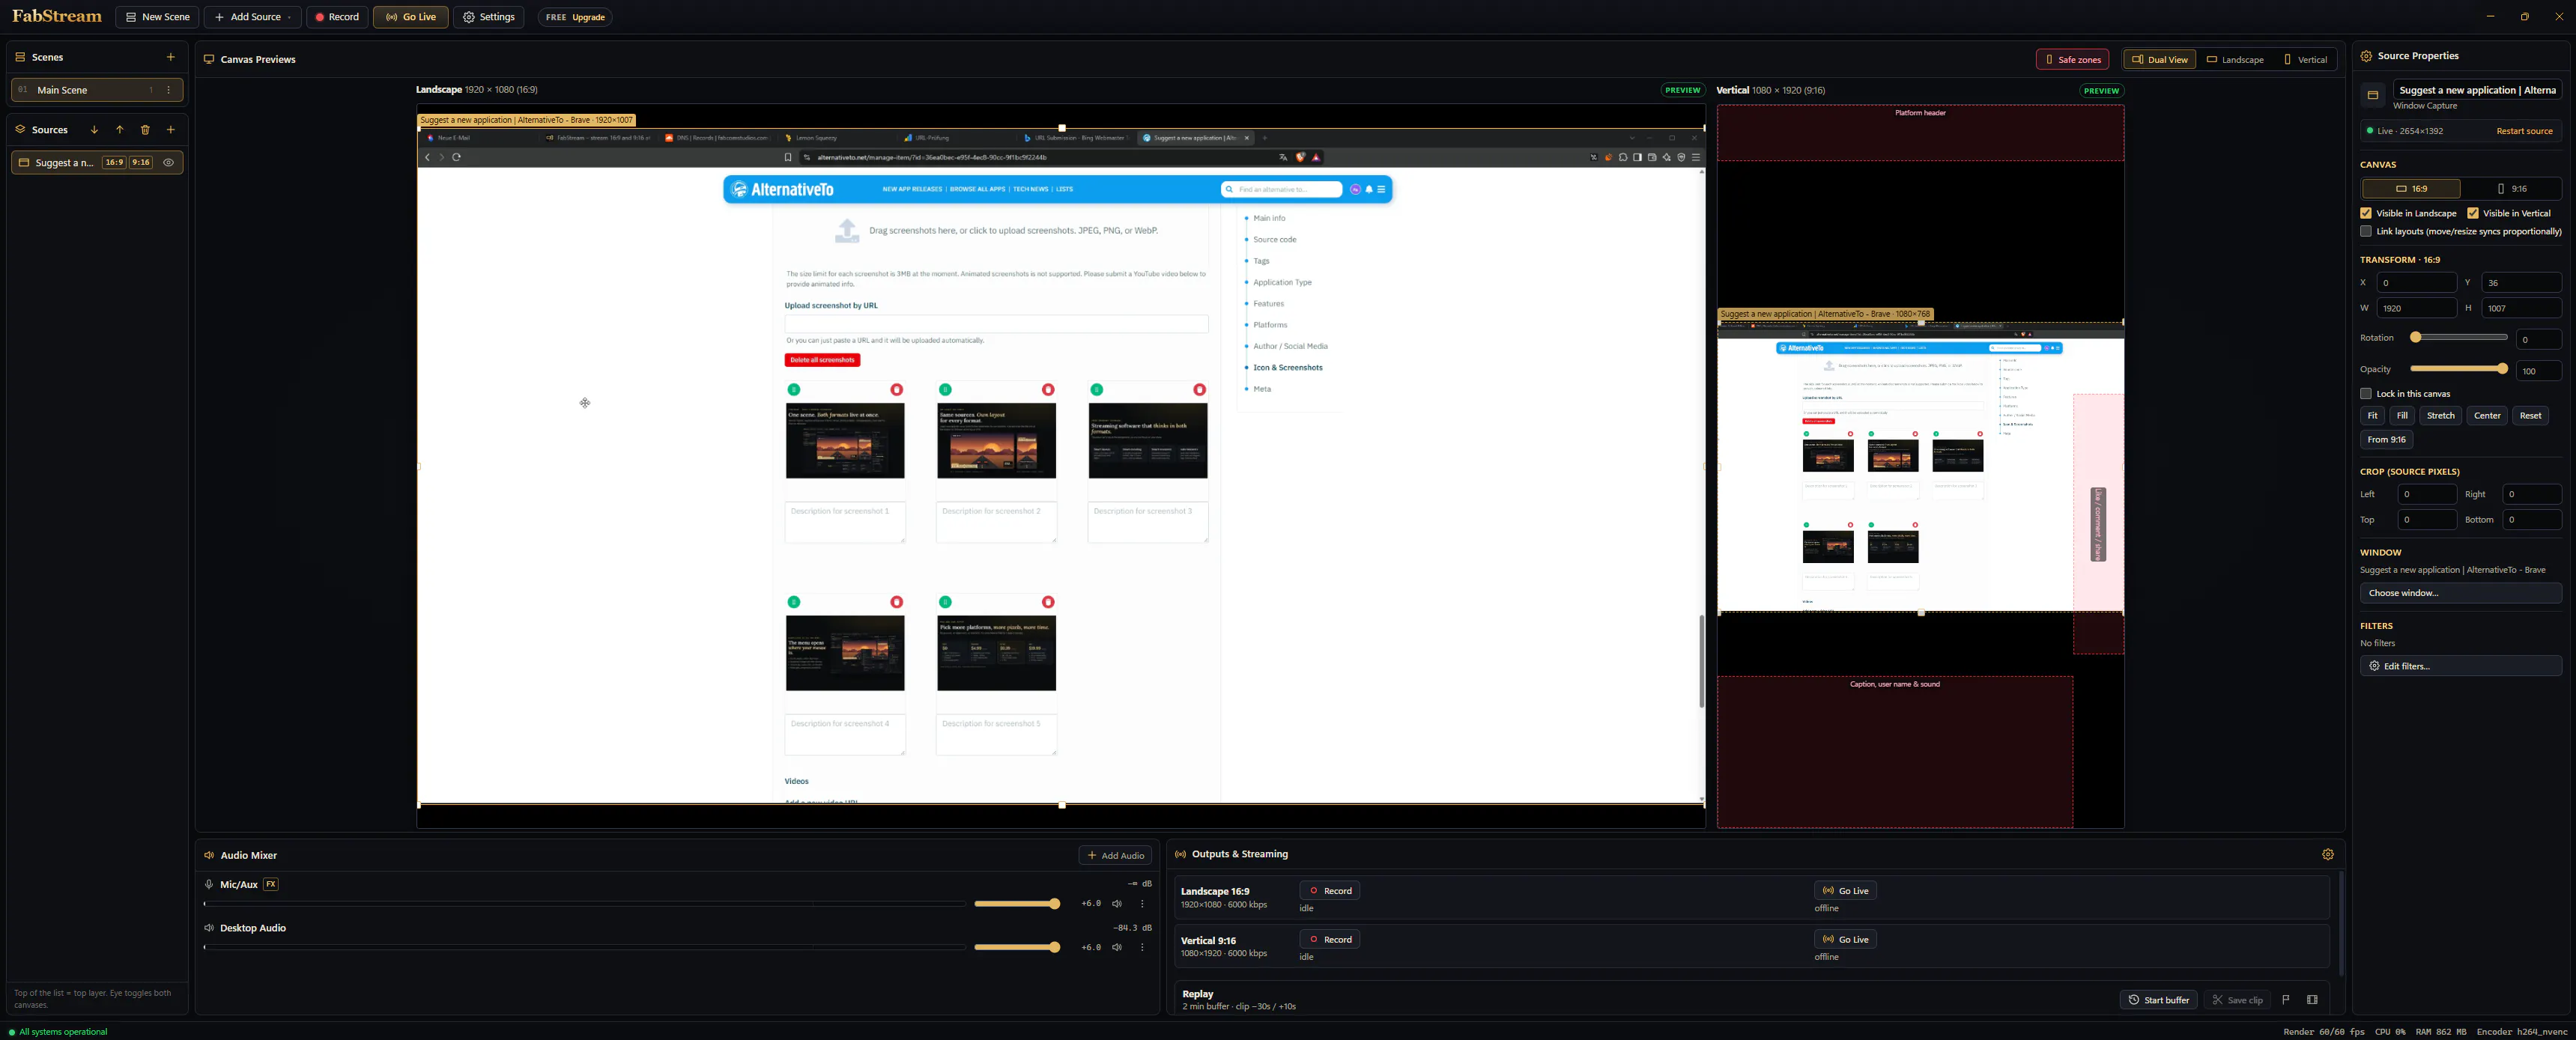The height and width of the screenshot is (1040, 2576).
Task: Open the Main Scene three-dot options menu
Action: pyautogui.click(x=168, y=90)
